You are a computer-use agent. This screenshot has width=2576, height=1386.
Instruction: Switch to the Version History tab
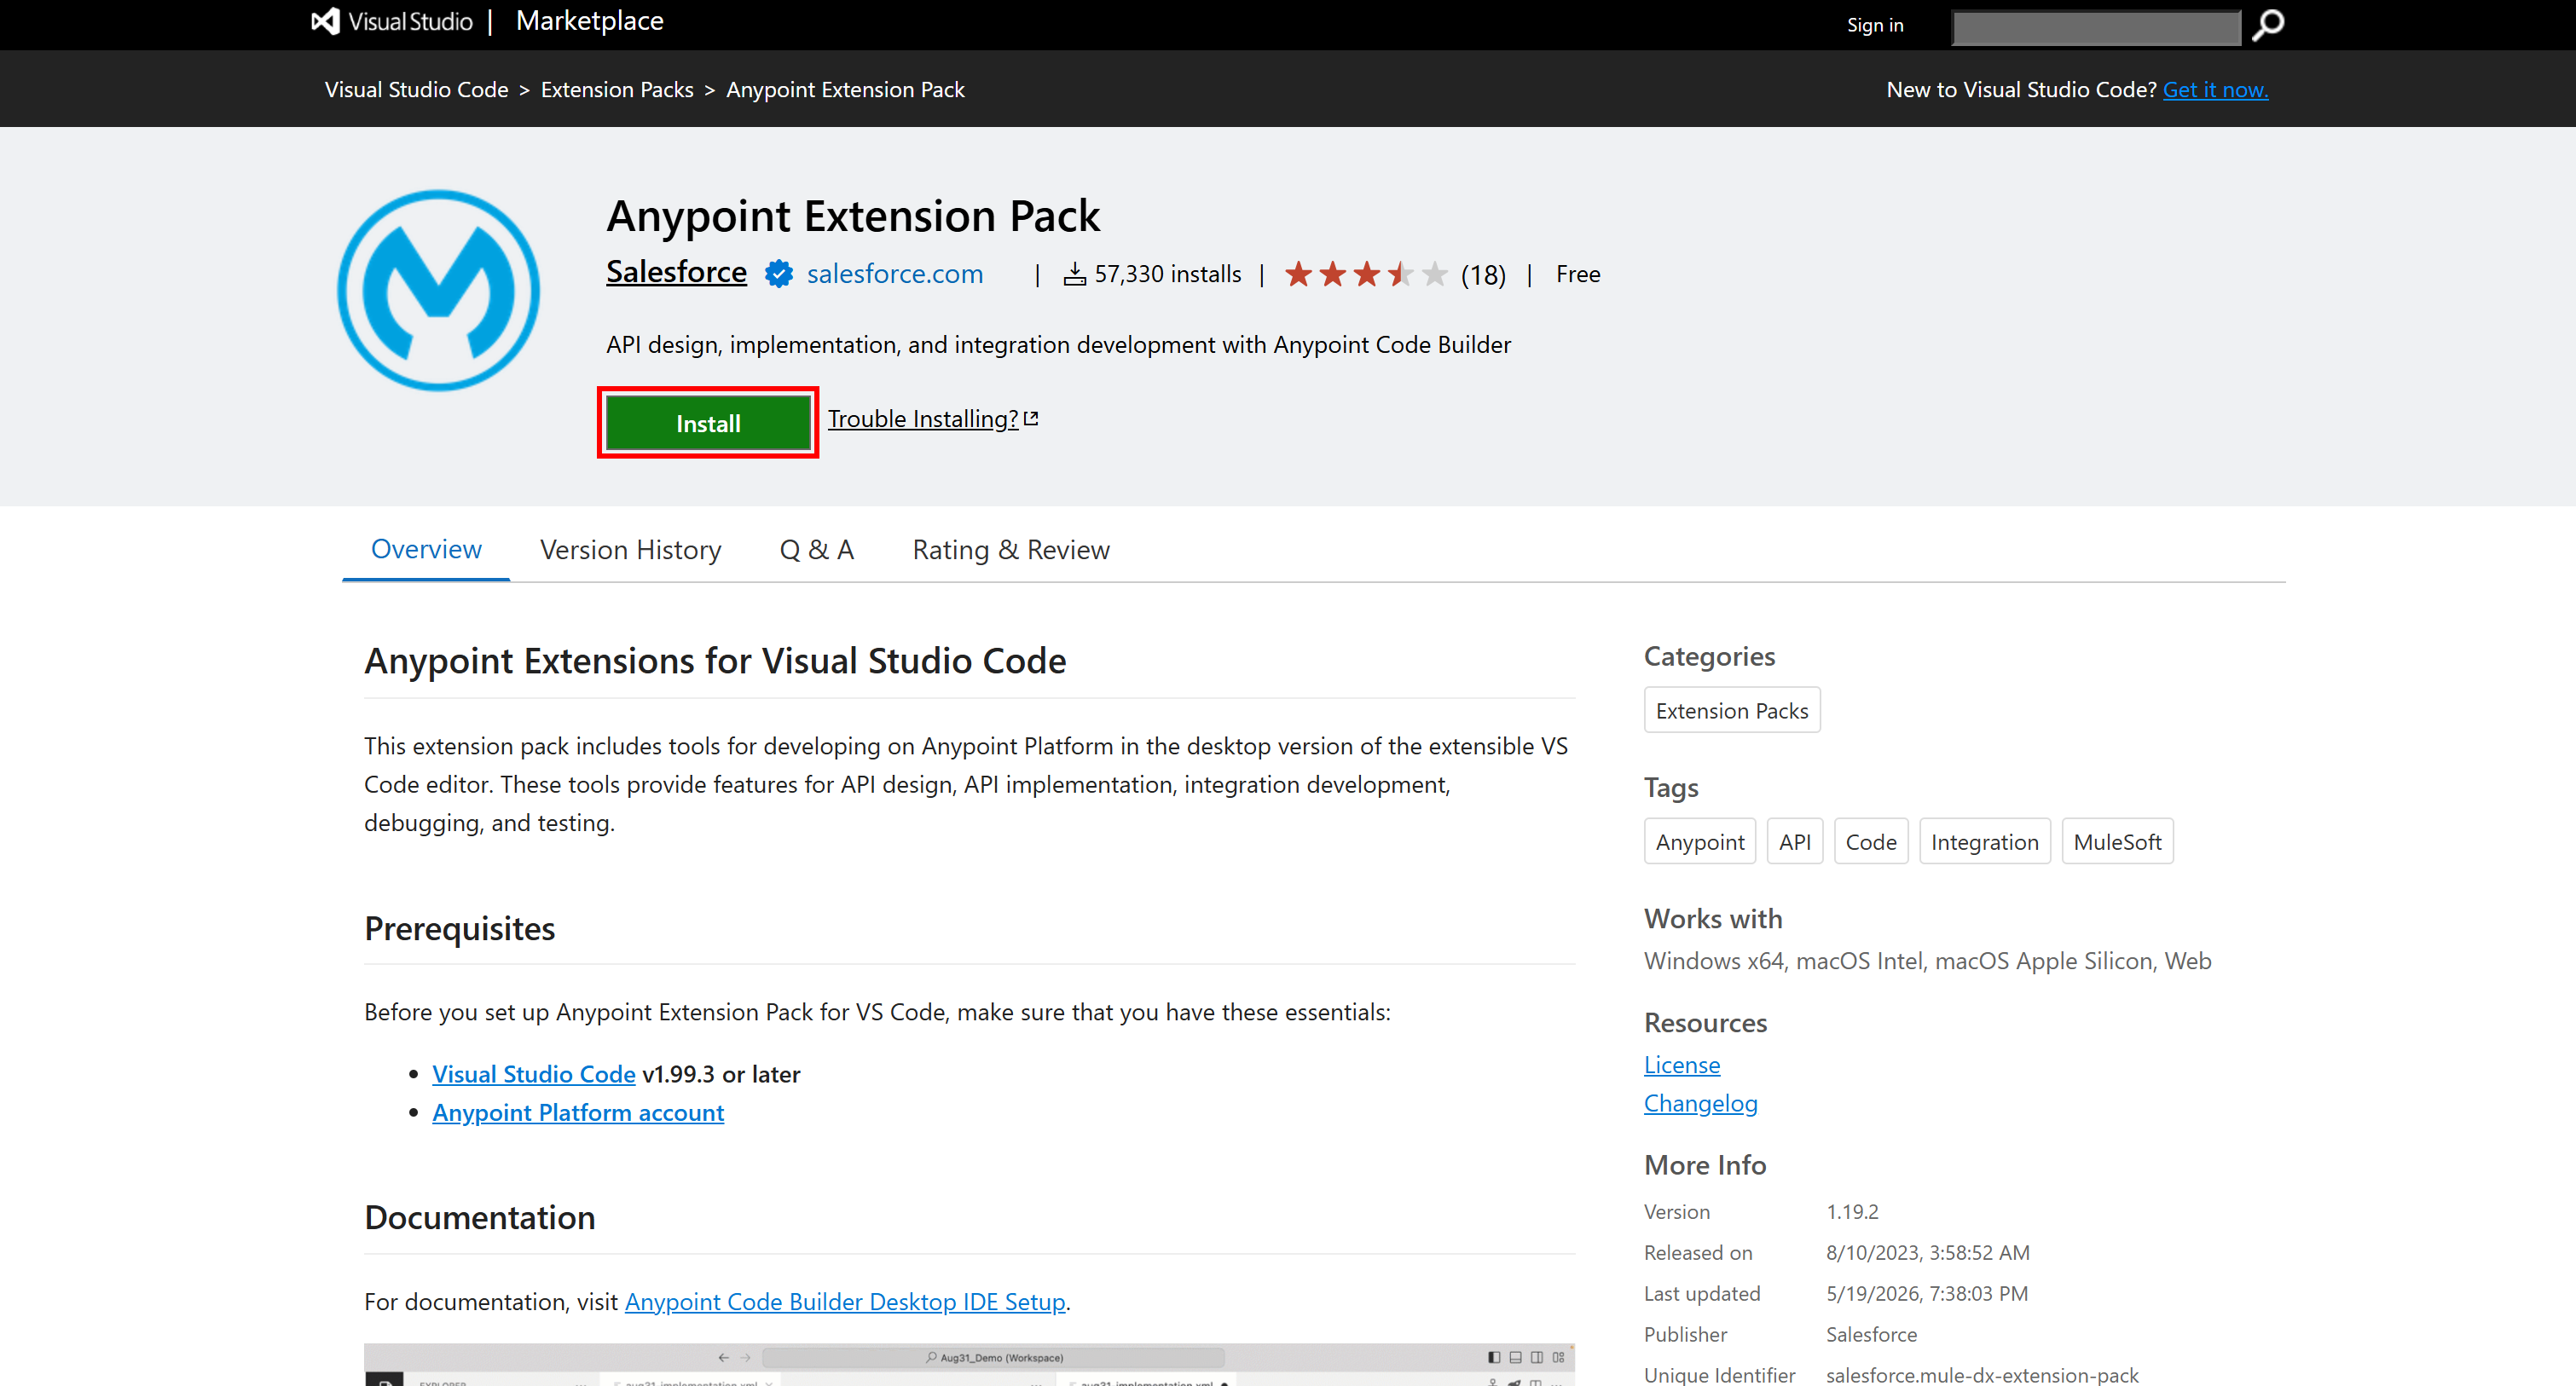(631, 550)
